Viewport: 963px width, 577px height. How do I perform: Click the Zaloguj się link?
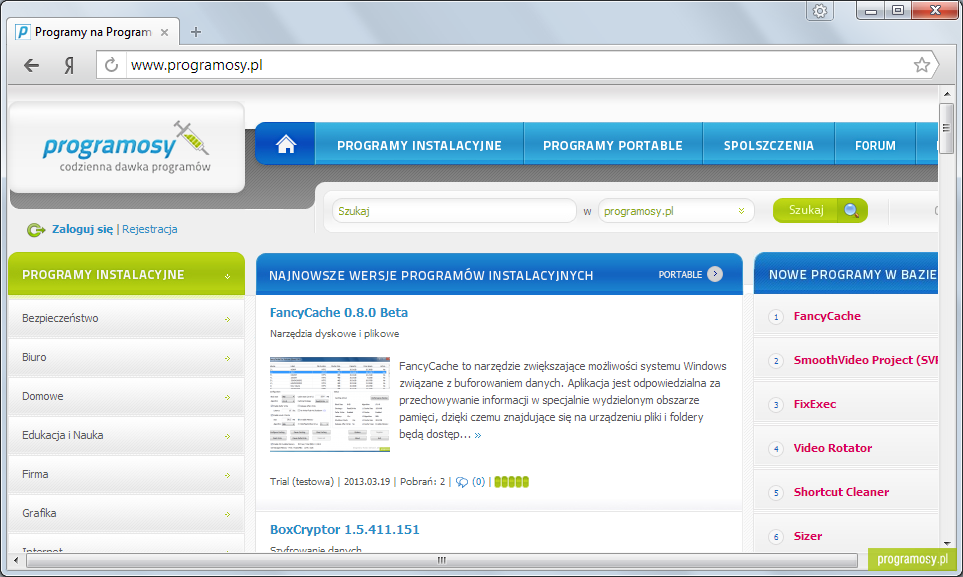[82, 229]
